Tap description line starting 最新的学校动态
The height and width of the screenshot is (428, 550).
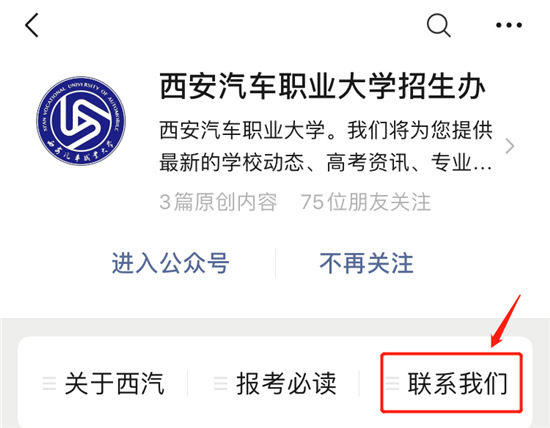coord(326,162)
